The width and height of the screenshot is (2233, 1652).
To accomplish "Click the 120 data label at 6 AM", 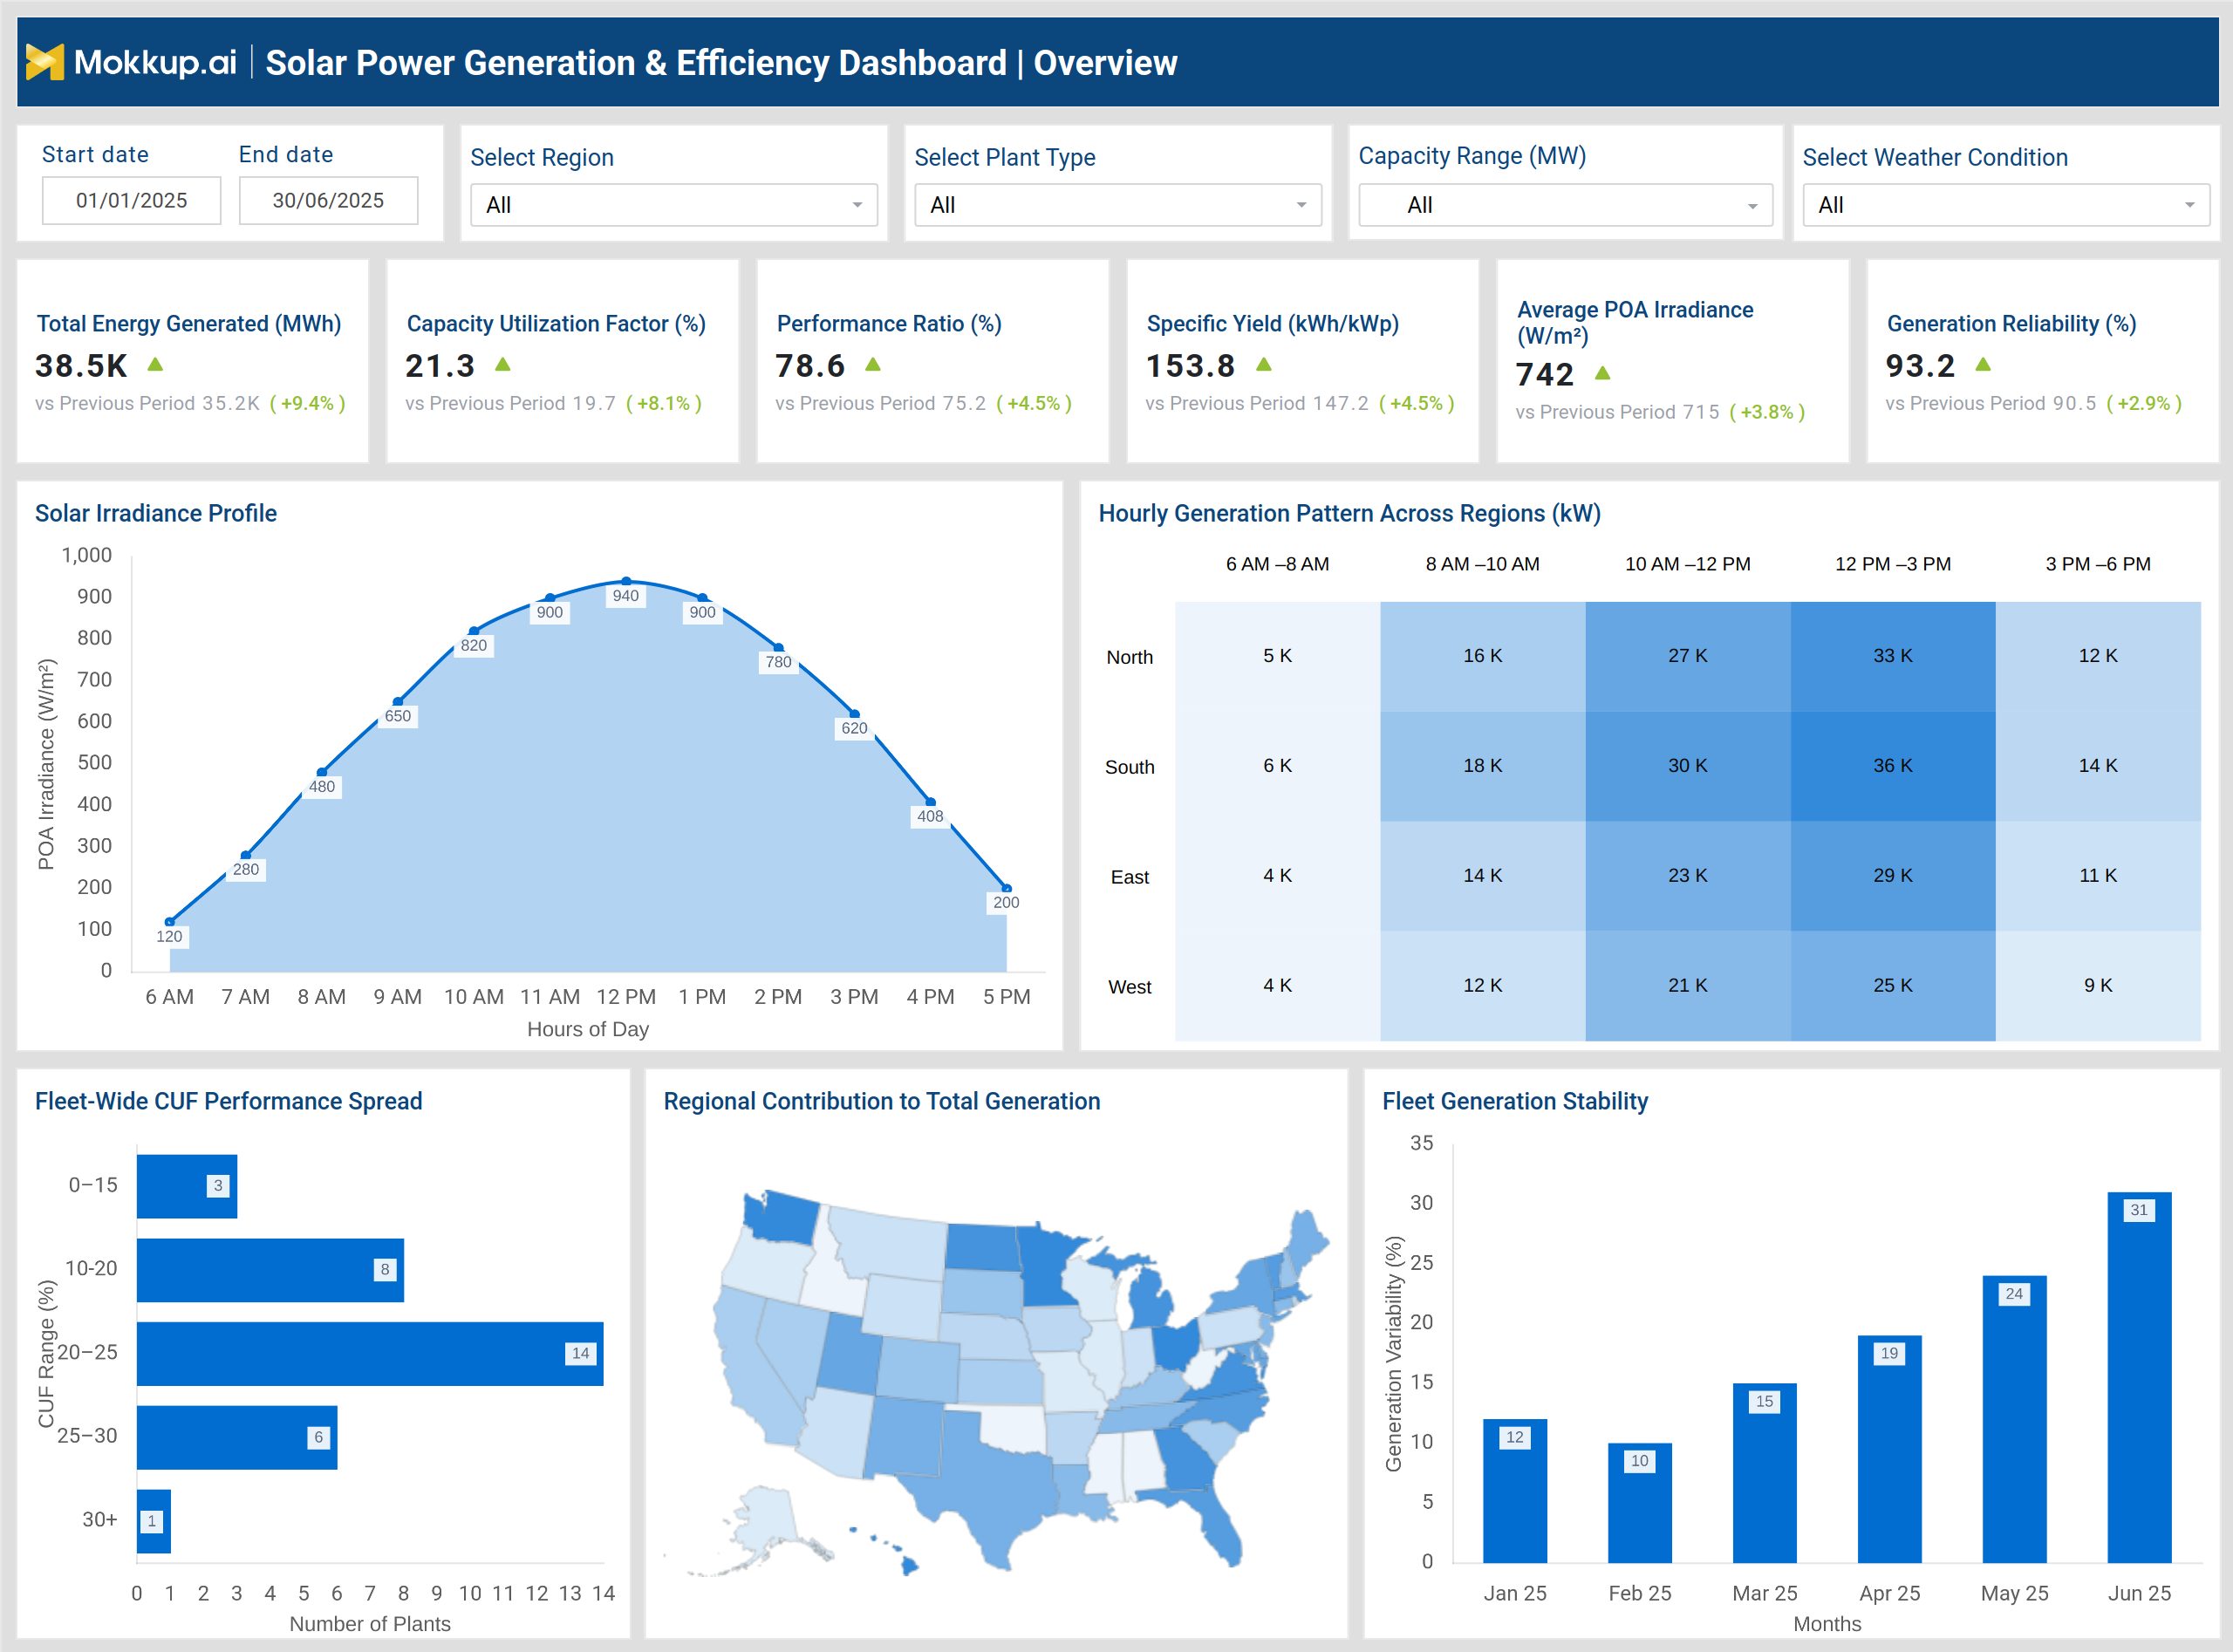I will (x=169, y=937).
